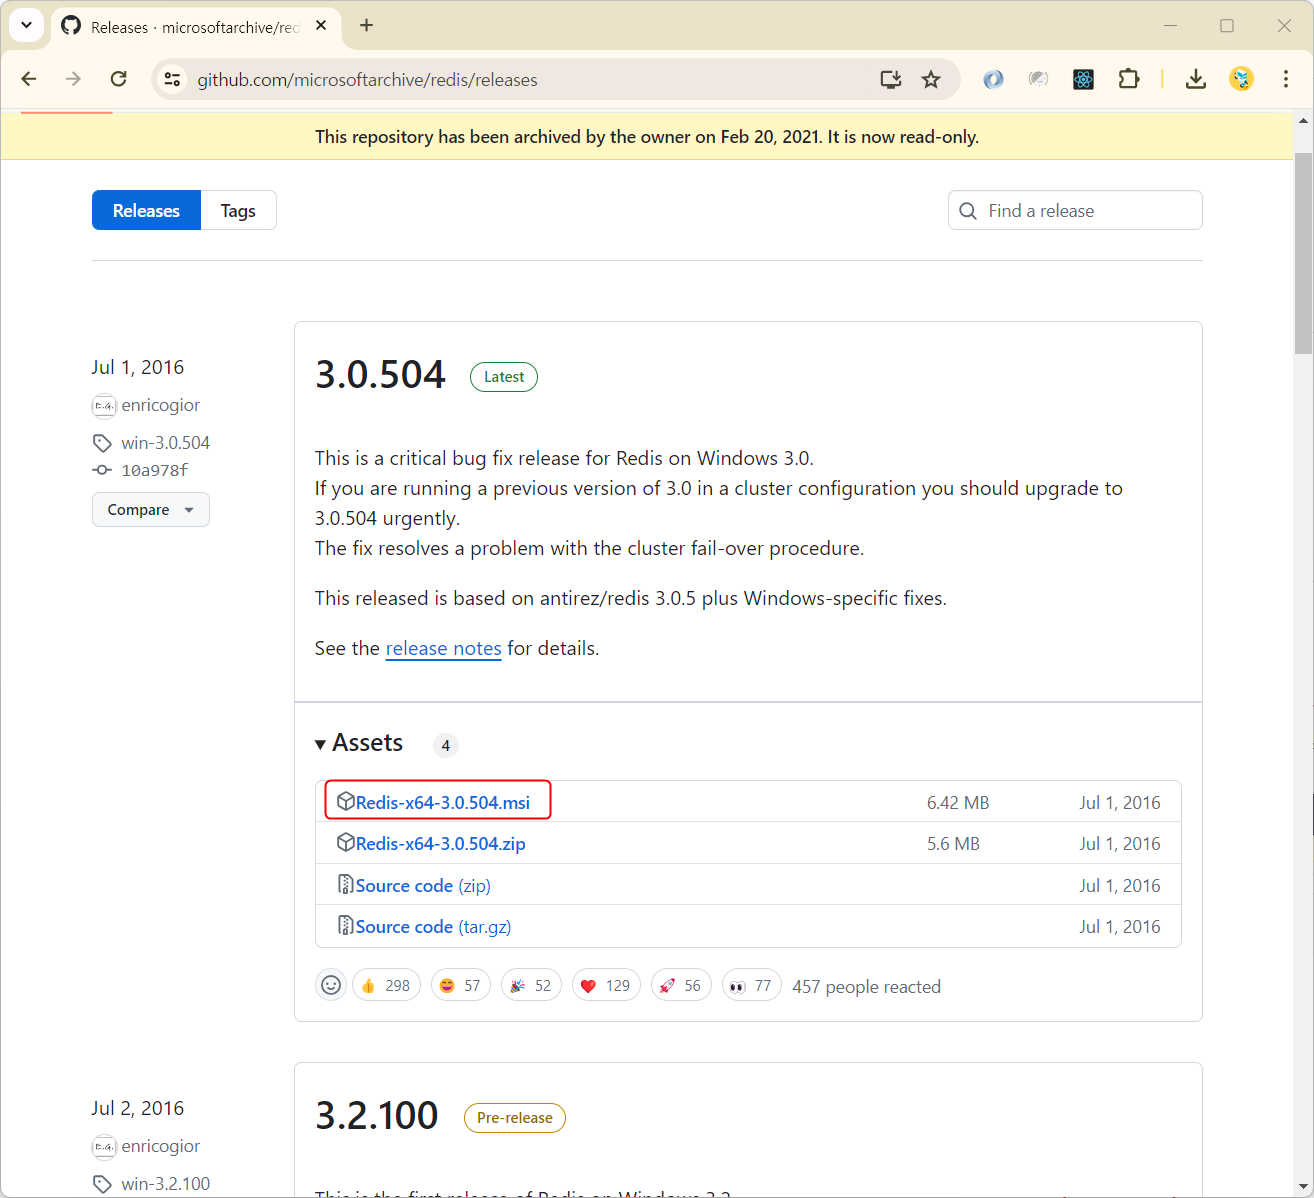
Task: Open the win-3.0.504 tag link
Action: 165,443
